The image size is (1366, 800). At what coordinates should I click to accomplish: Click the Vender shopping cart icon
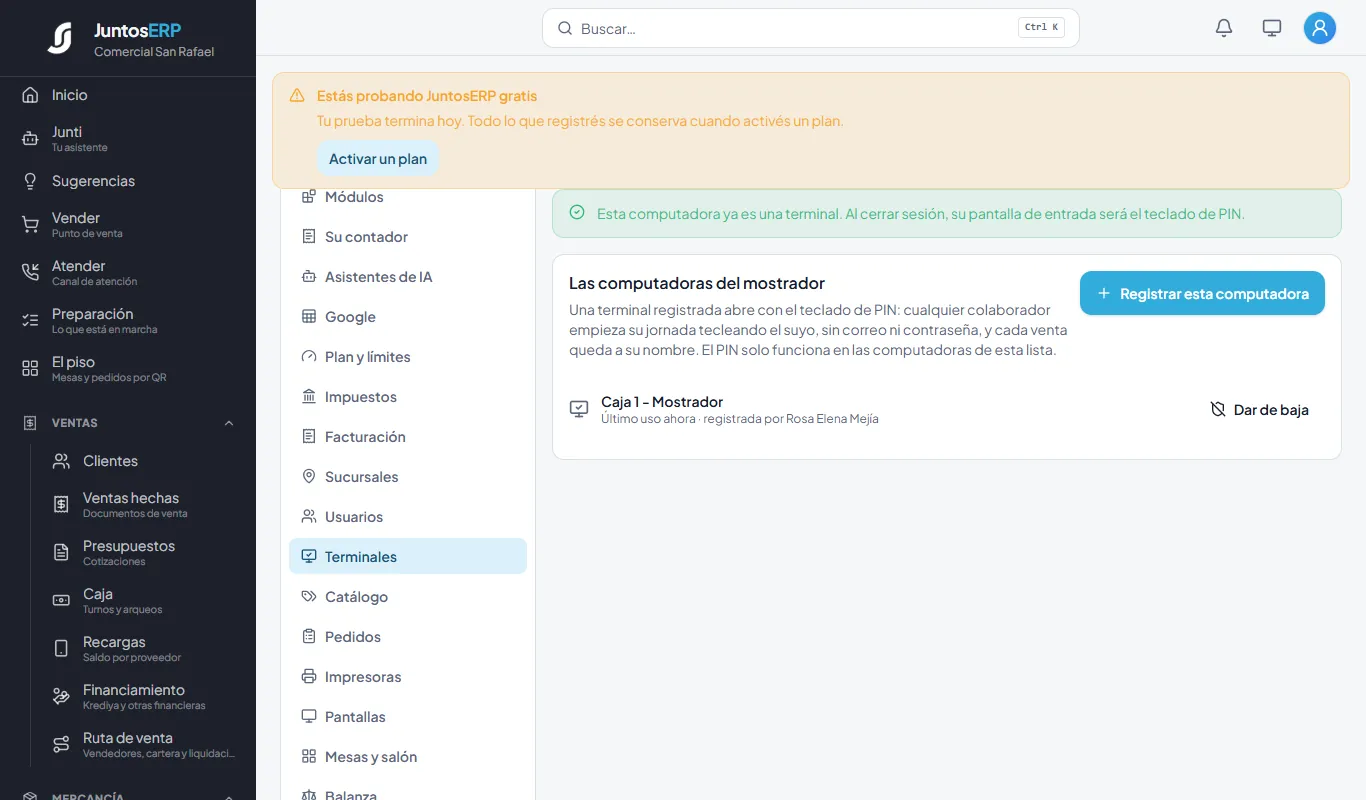[x=30, y=224]
